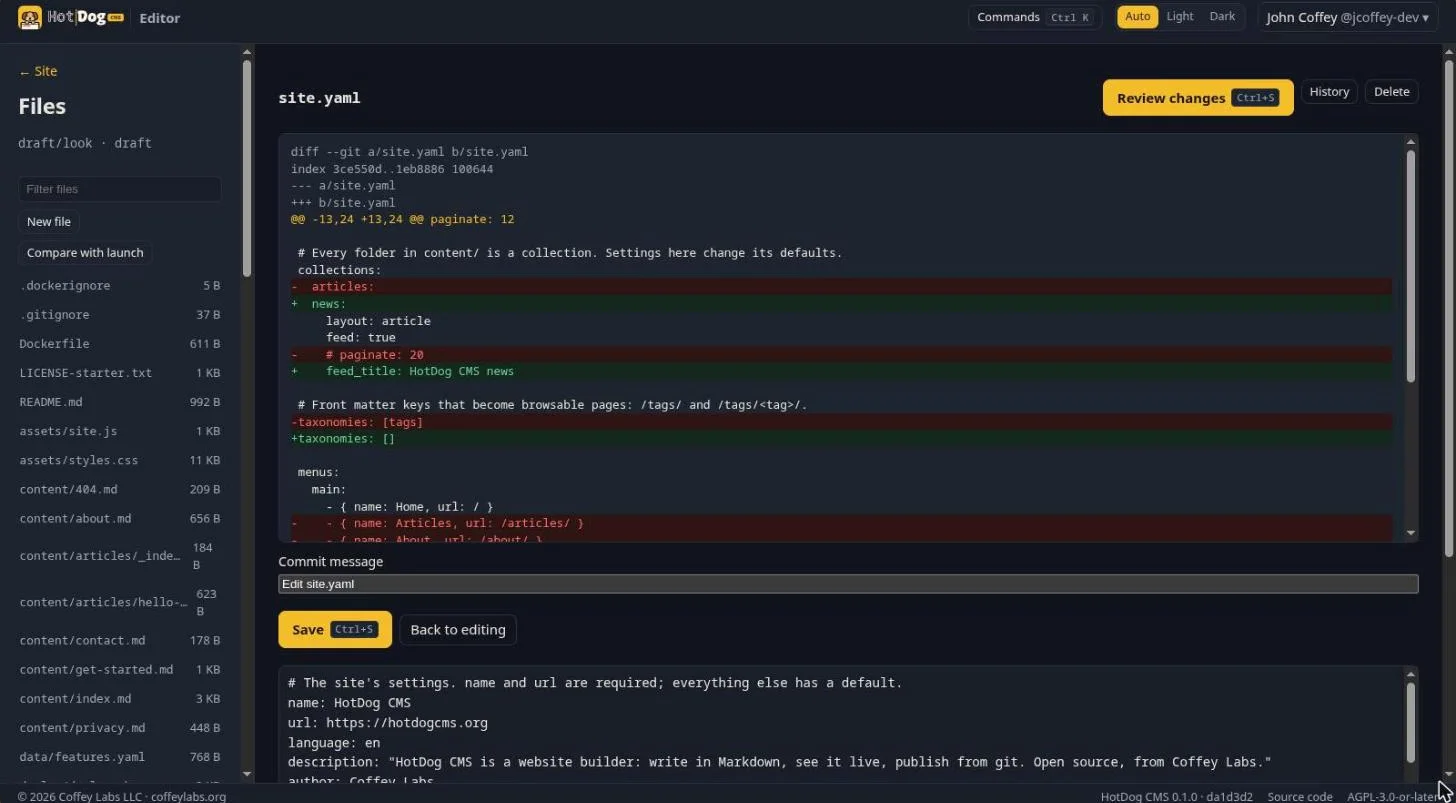The width and height of the screenshot is (1456, 803).
Task: Click the diff panel up scroll arrow
Action: pyautogui.click(x=1411, y=142)
